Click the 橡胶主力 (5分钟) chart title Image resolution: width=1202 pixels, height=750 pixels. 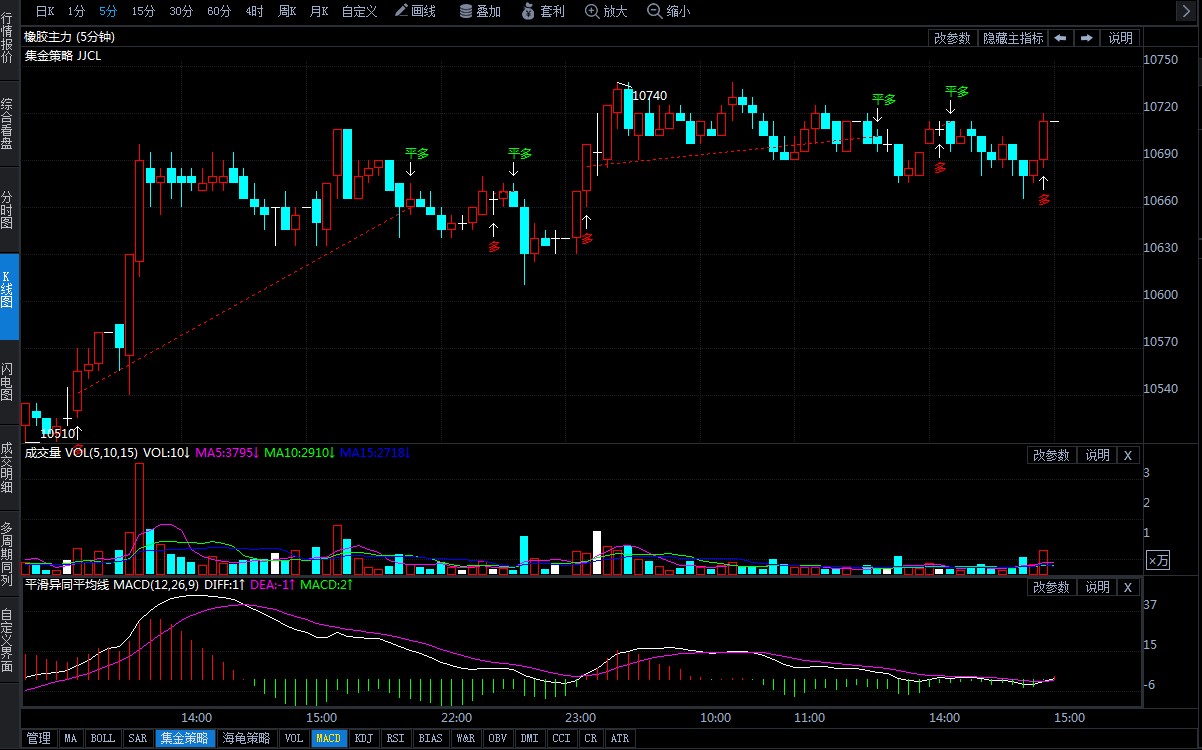[70, 38]
